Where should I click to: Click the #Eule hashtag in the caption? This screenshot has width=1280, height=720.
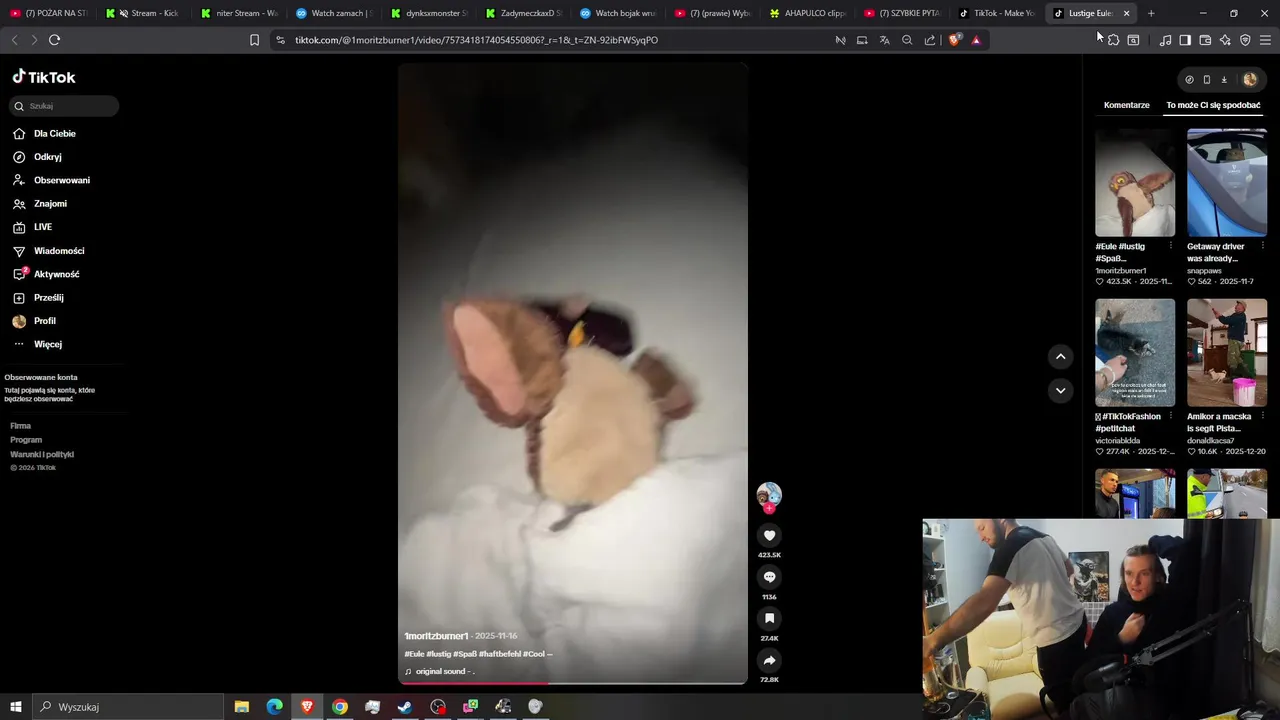tap(414, 654)
